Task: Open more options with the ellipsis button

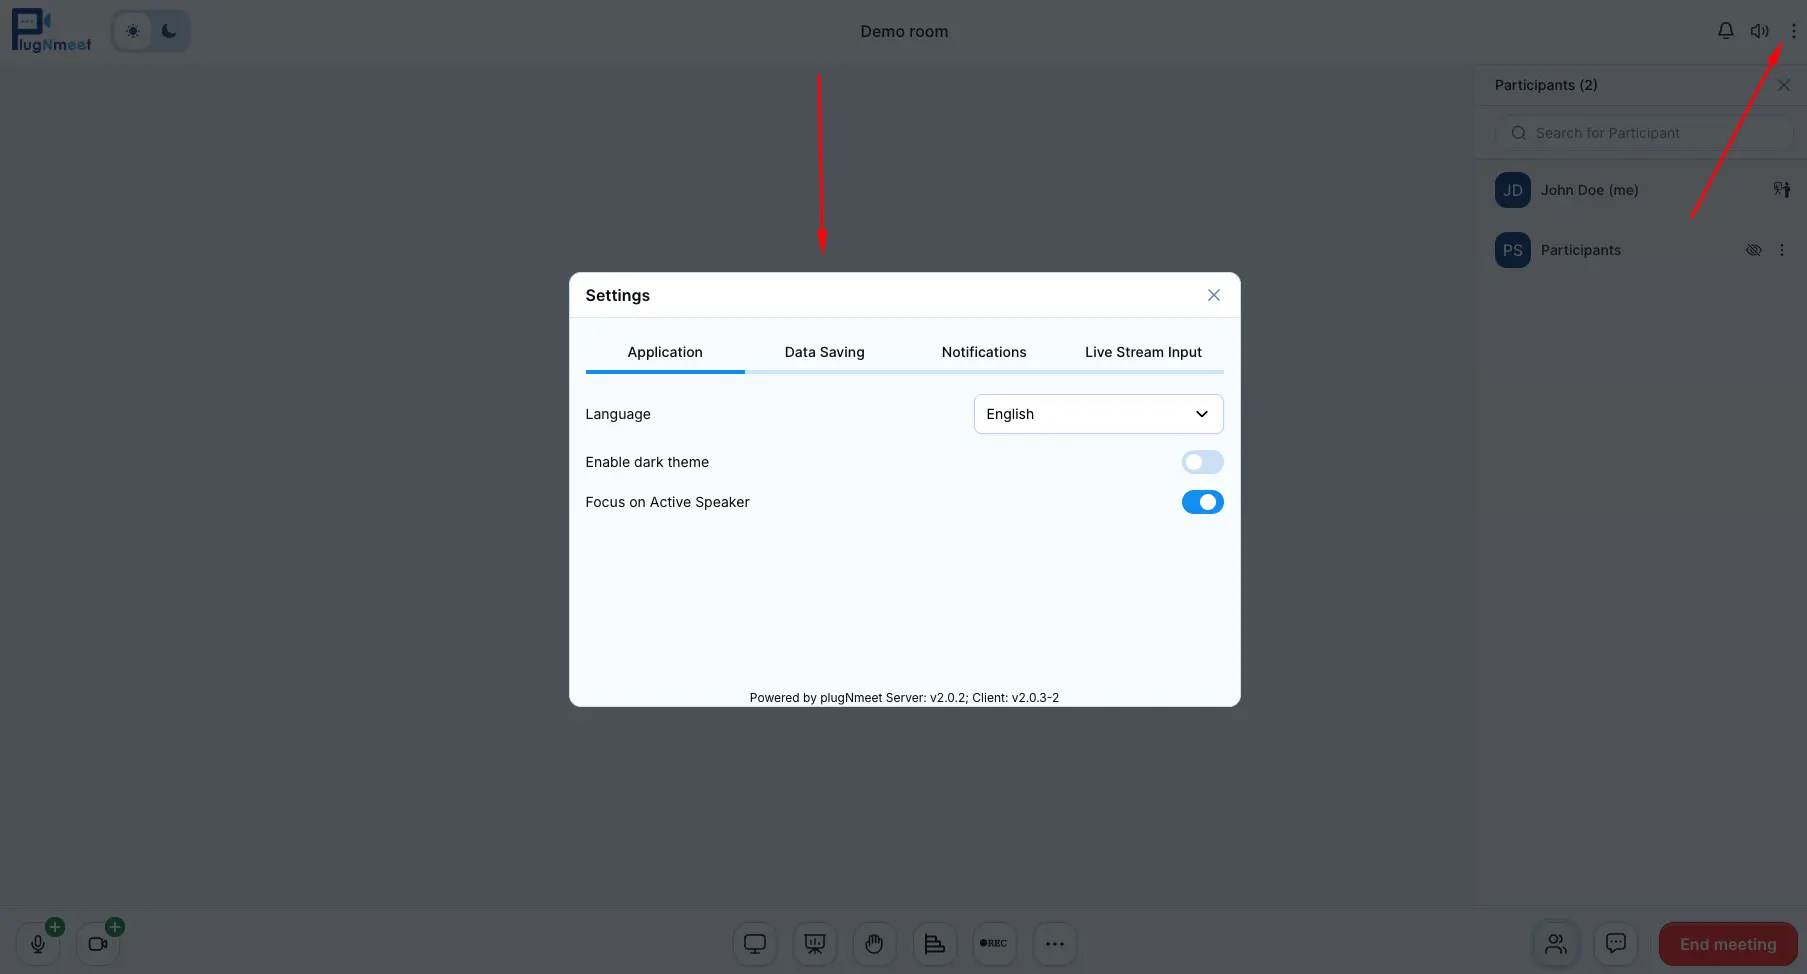Action: pos(1054,943)
